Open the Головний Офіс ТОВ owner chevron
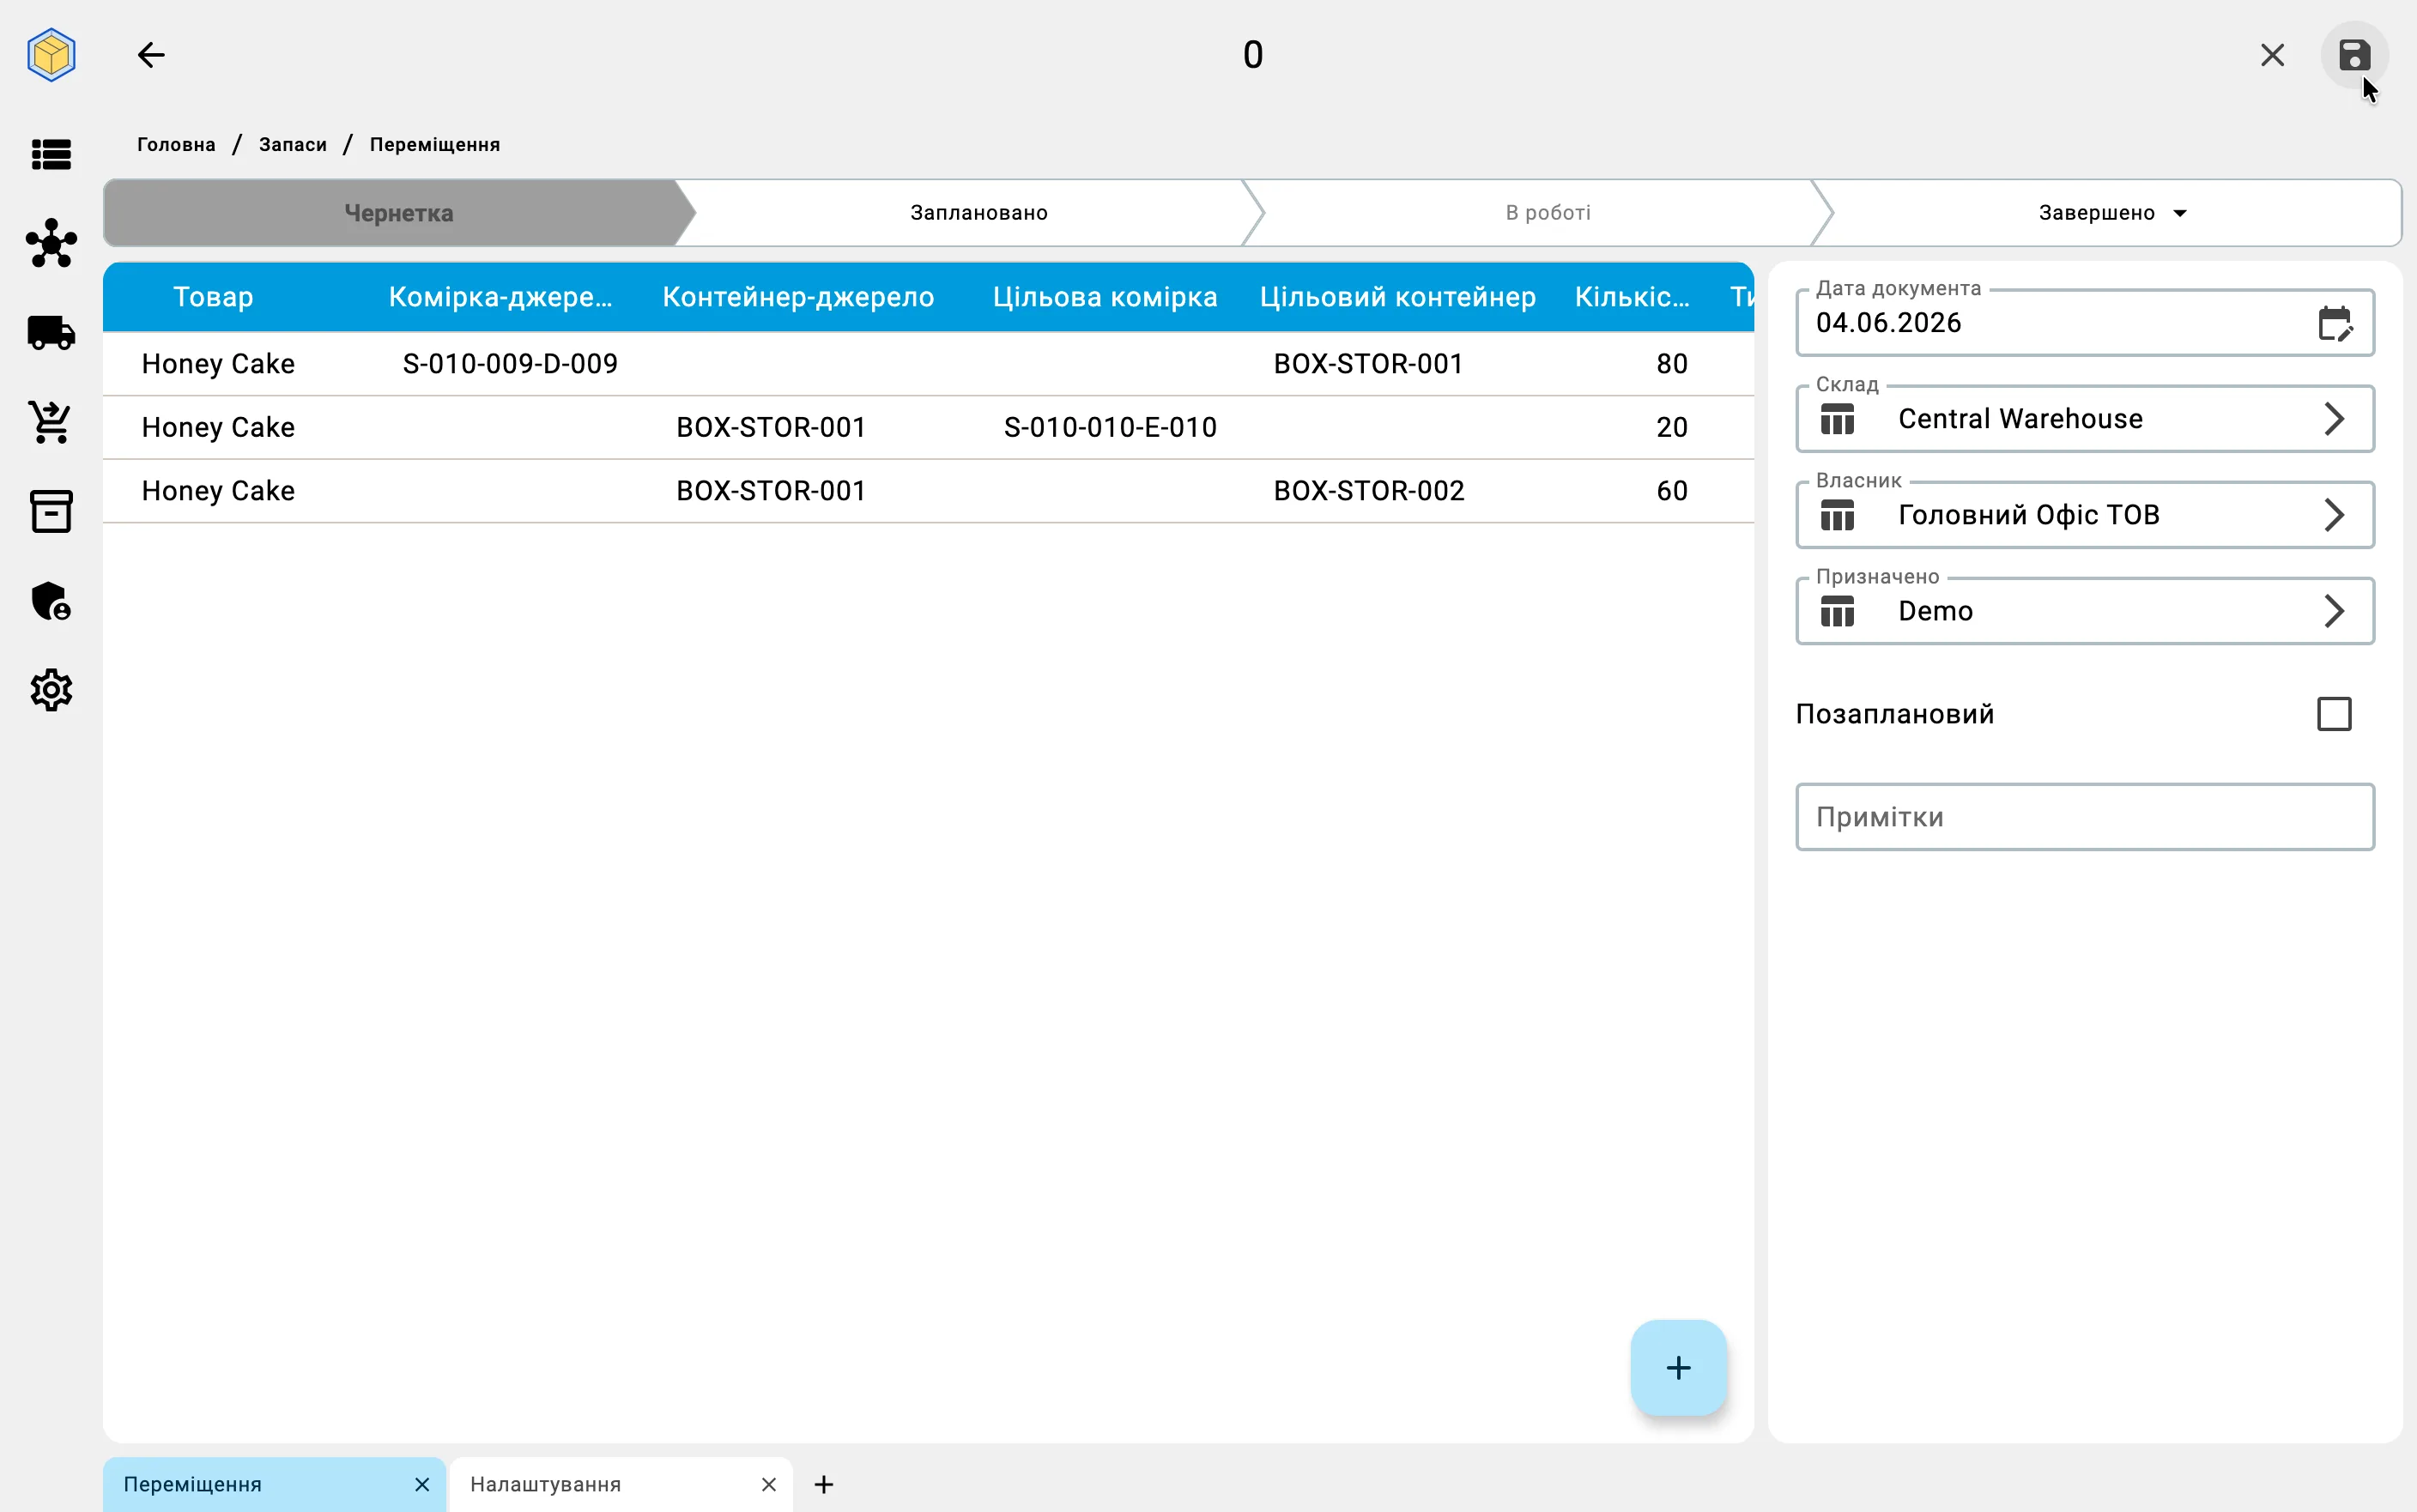Screen dimensions: 2417x1512 [x=2334, y=515]
